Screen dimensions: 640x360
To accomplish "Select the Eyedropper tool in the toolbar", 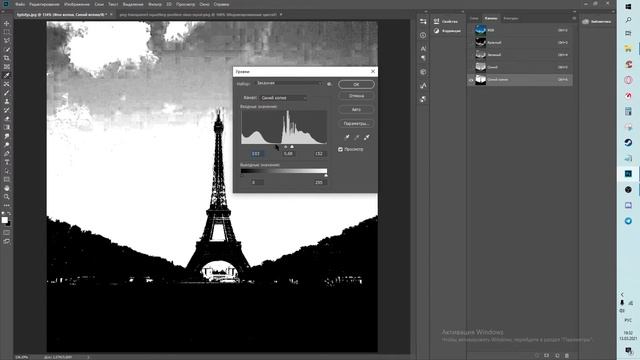I will point(7,76).
